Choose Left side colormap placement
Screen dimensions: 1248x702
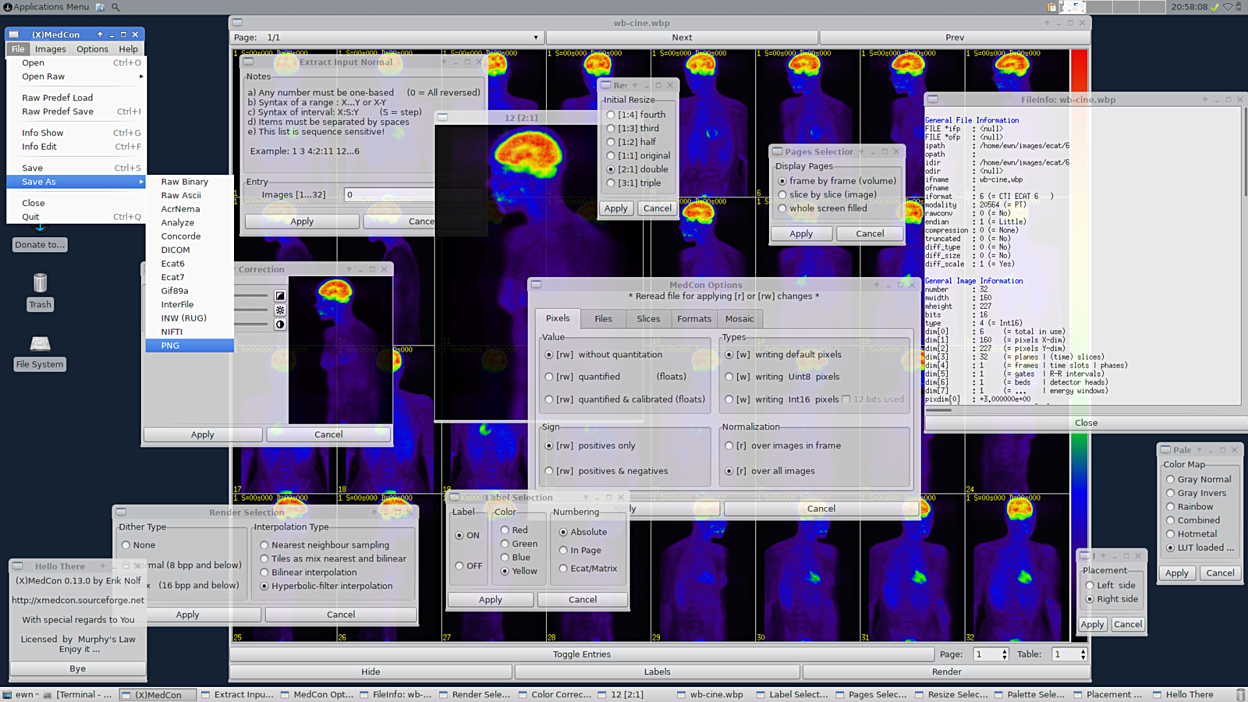pos(1090,586)
